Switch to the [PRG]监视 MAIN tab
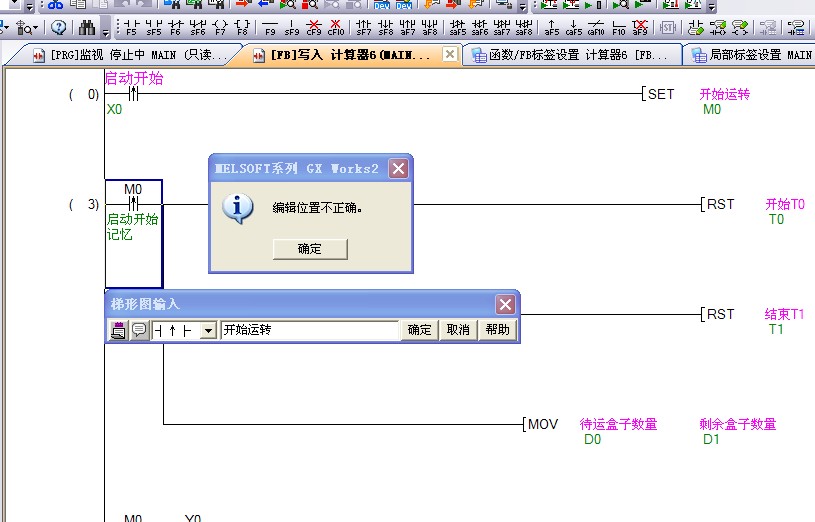 130,55
